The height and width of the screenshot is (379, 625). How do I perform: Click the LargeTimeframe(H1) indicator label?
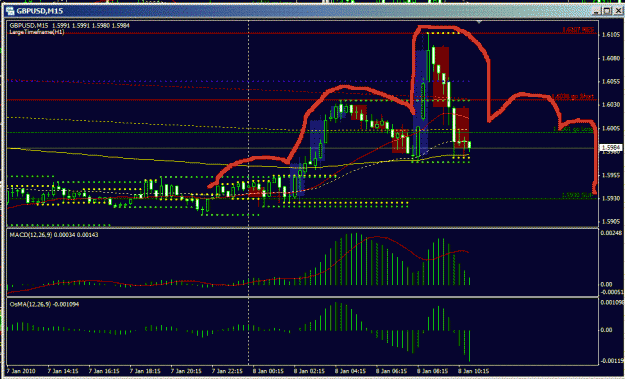point(37,32)
